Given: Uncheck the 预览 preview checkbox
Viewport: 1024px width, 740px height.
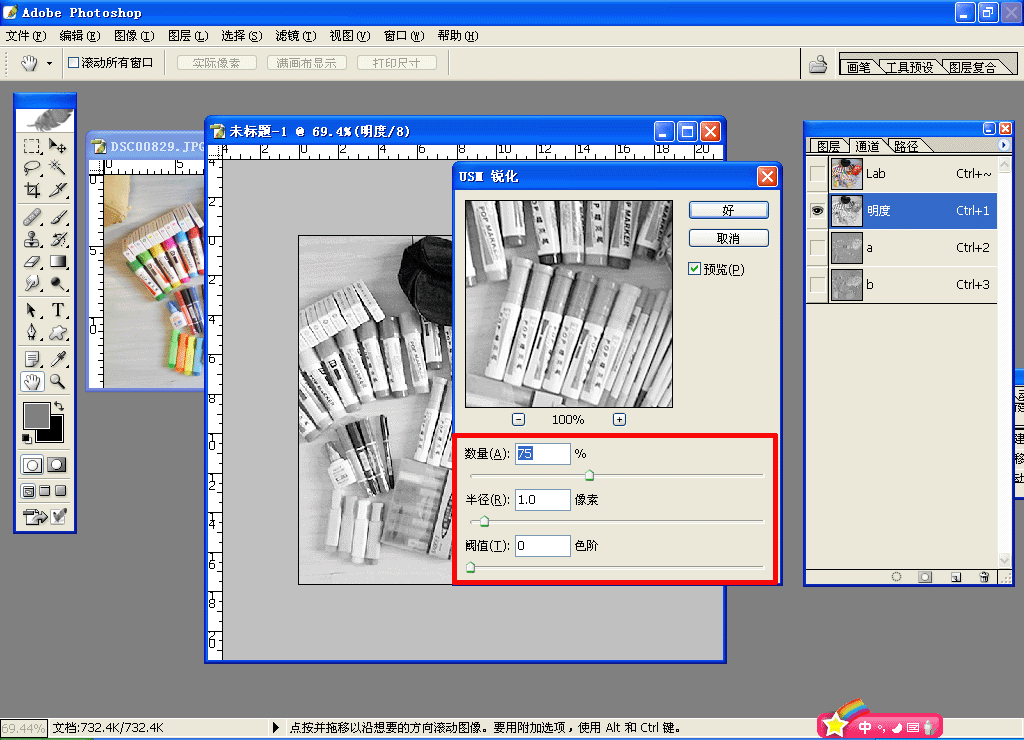Looking at the screenshot, I should (x=694, y=268).
